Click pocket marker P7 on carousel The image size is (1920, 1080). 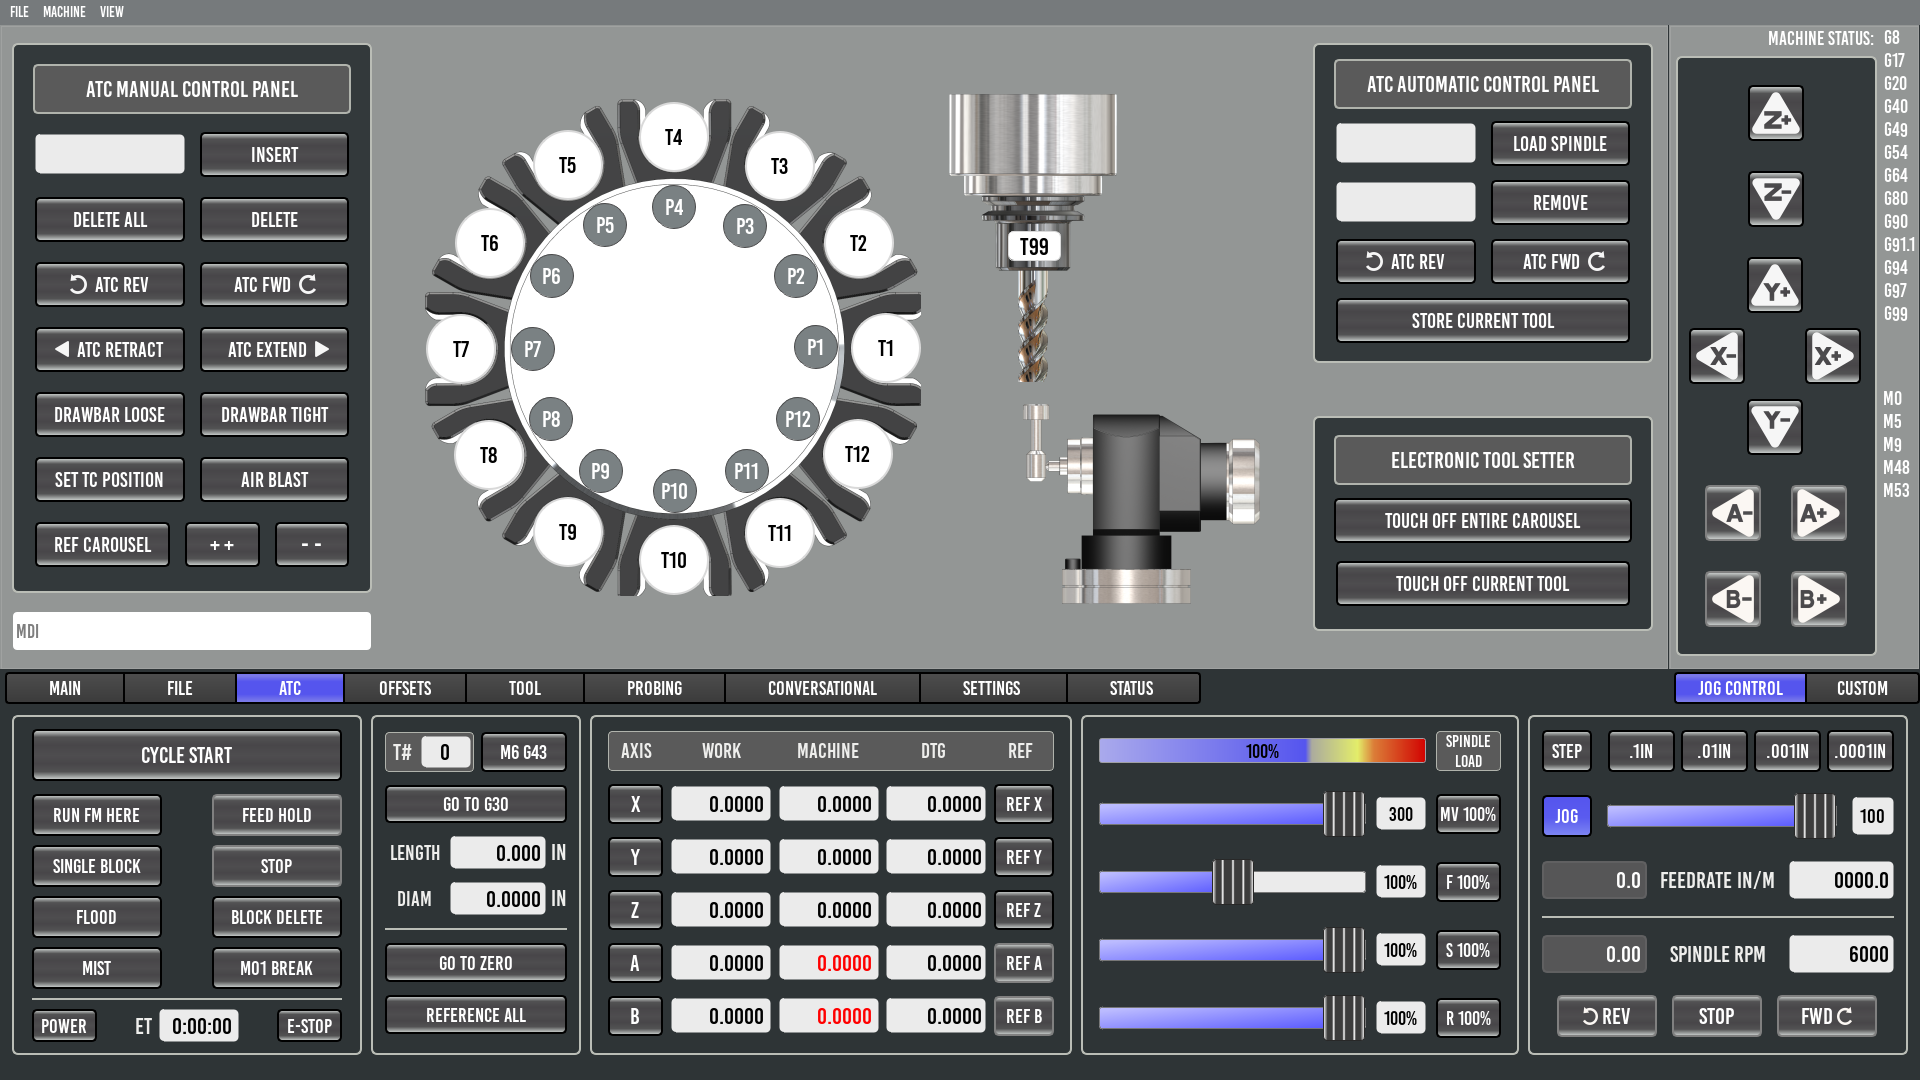[532, 349]
